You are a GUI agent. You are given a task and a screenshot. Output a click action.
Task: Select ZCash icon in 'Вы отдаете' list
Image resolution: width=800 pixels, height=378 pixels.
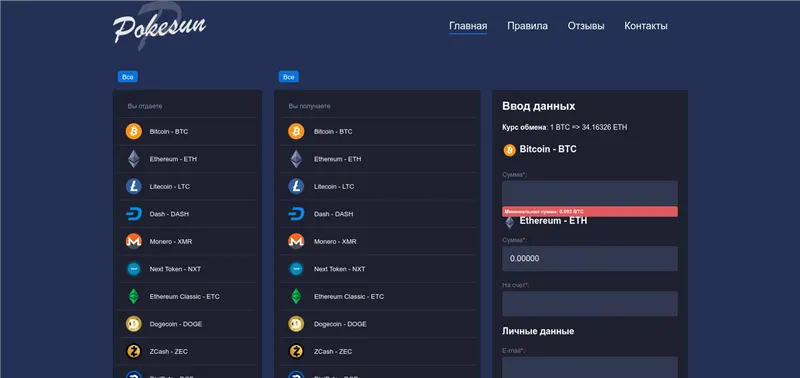[x=134, y=351]
